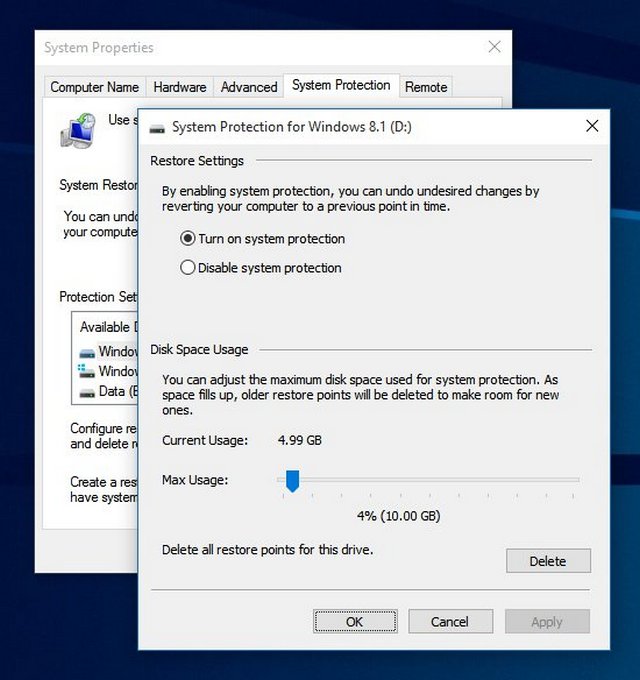Click the System Protection computer shield icon

click(x=78, y=130)
